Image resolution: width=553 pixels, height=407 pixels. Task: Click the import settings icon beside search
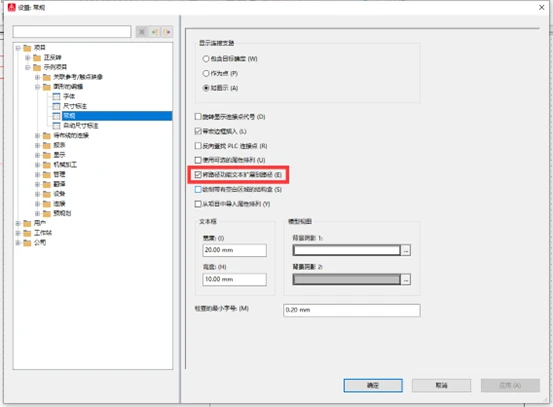[154, 32]
